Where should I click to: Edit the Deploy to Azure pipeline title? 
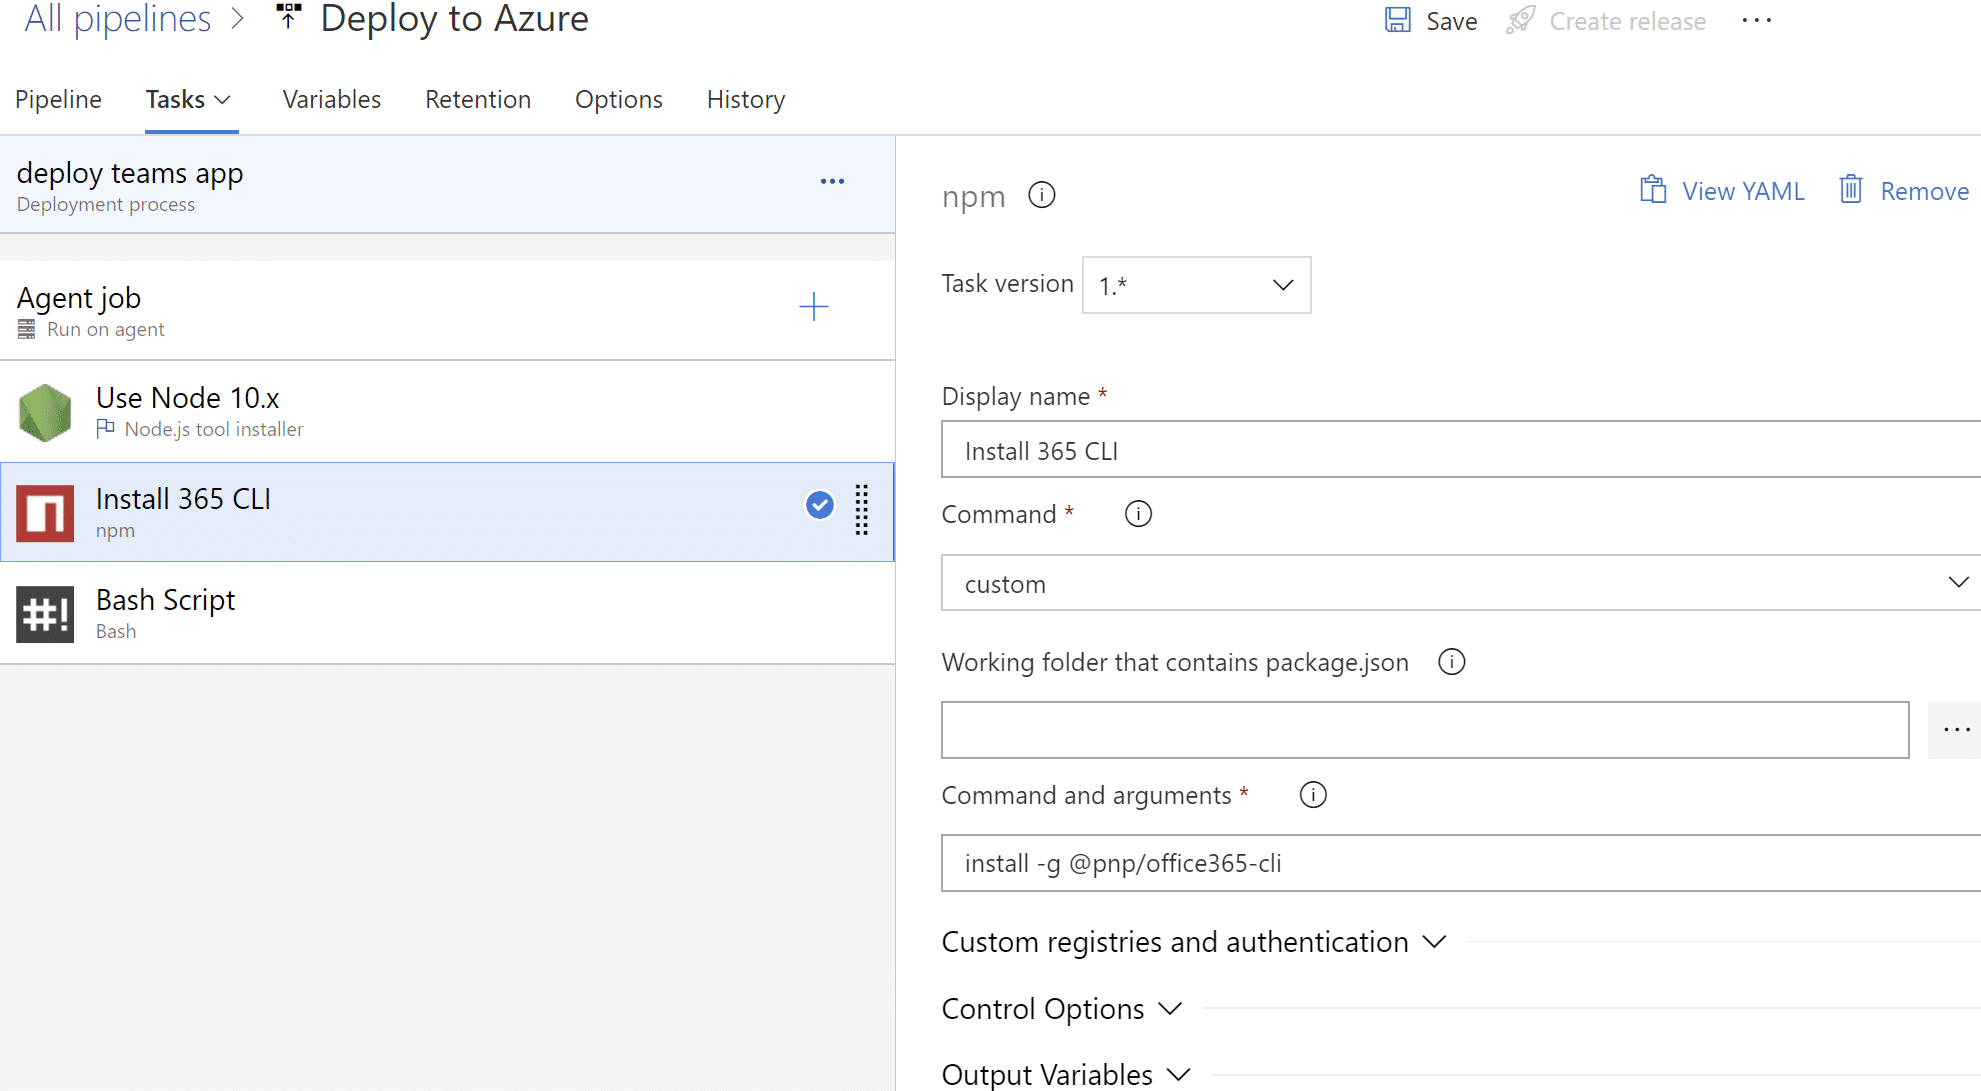454,18
